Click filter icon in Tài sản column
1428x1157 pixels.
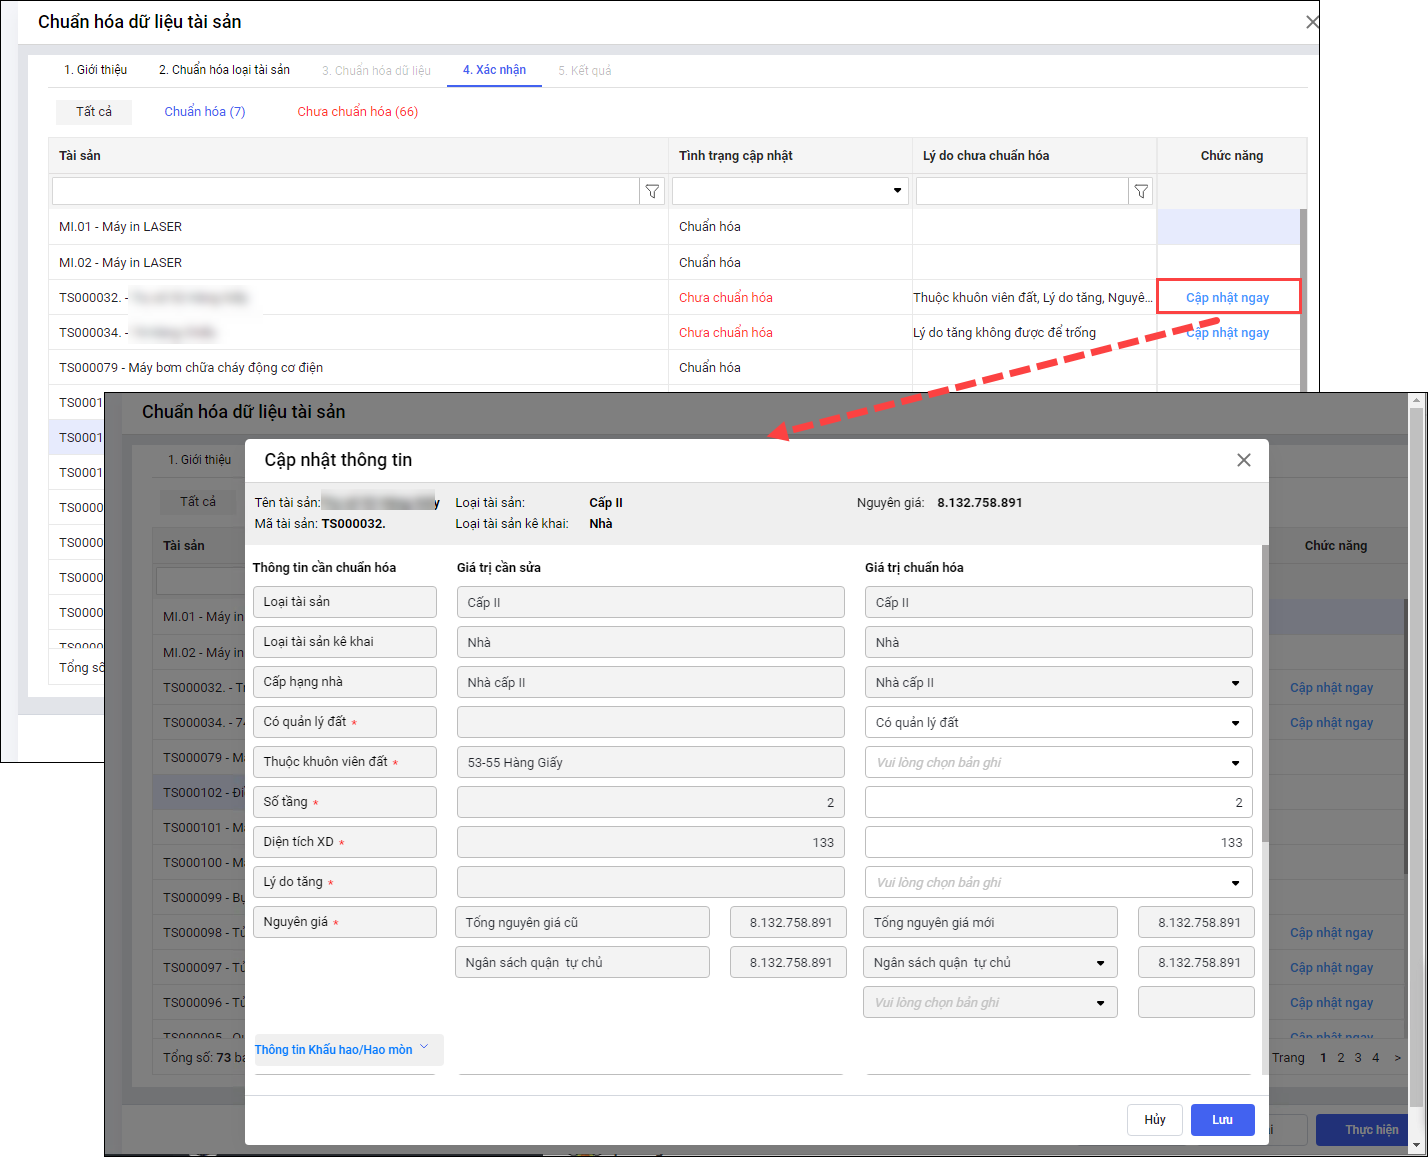coord(652,191)
